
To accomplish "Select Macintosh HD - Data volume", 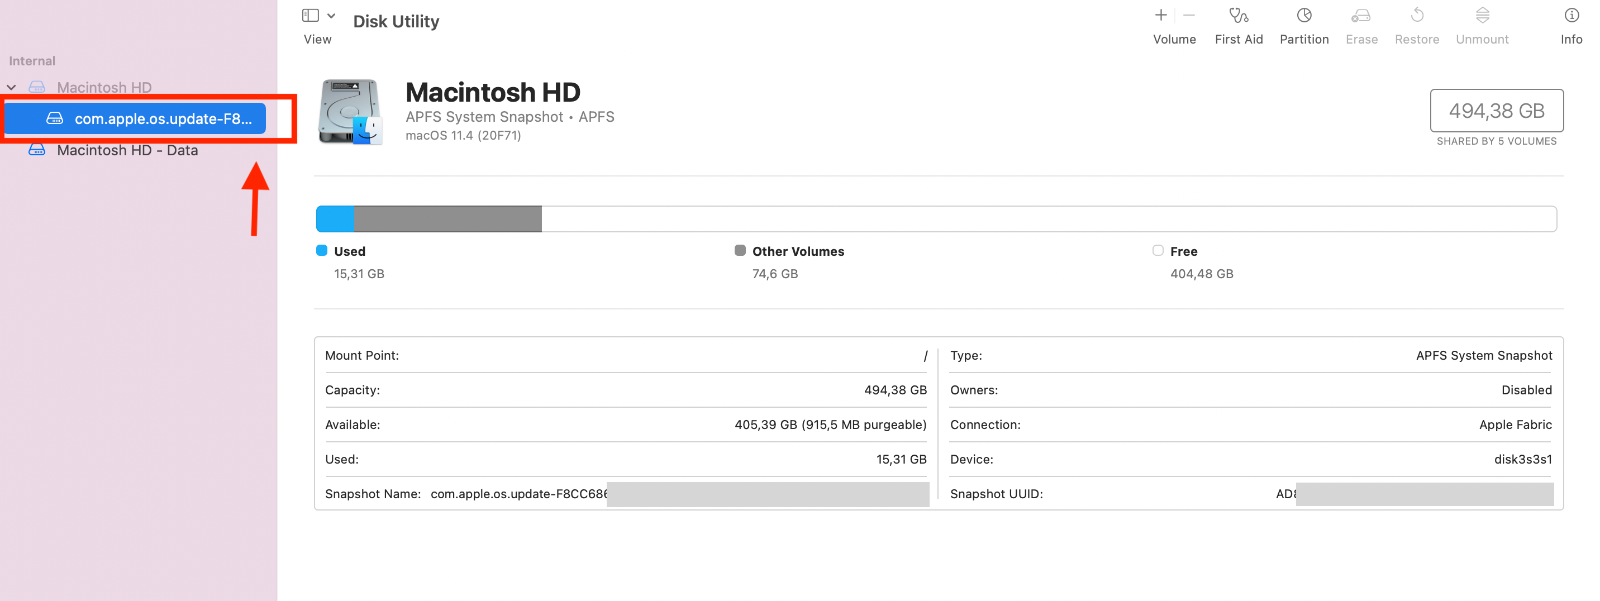I will [127, 150].
